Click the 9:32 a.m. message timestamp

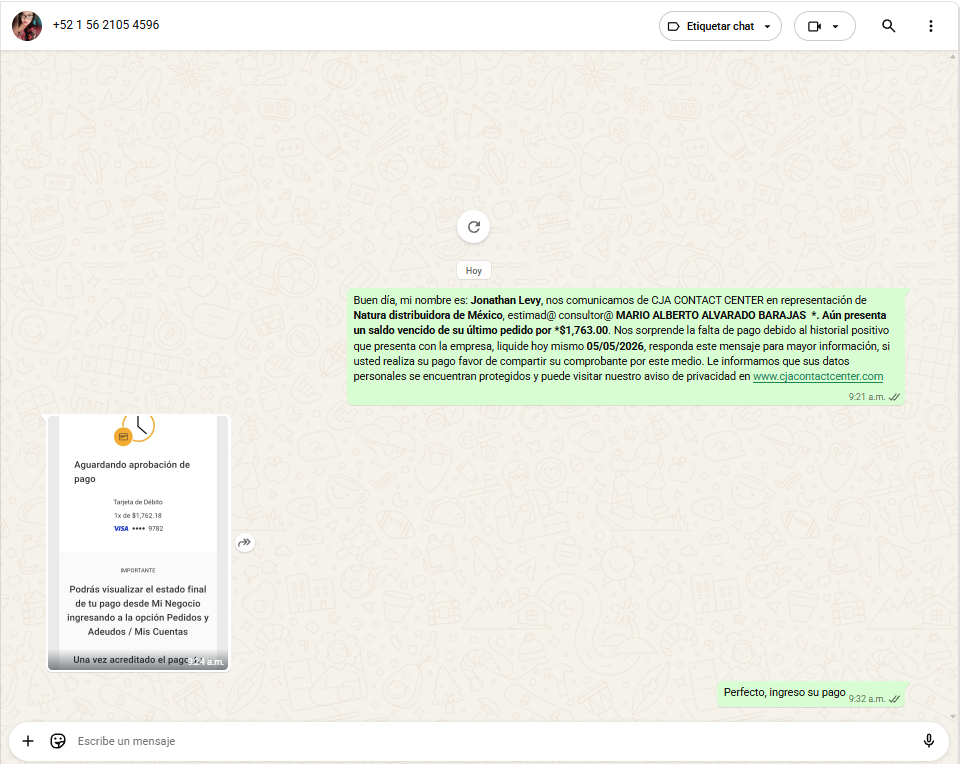point(866,699)
